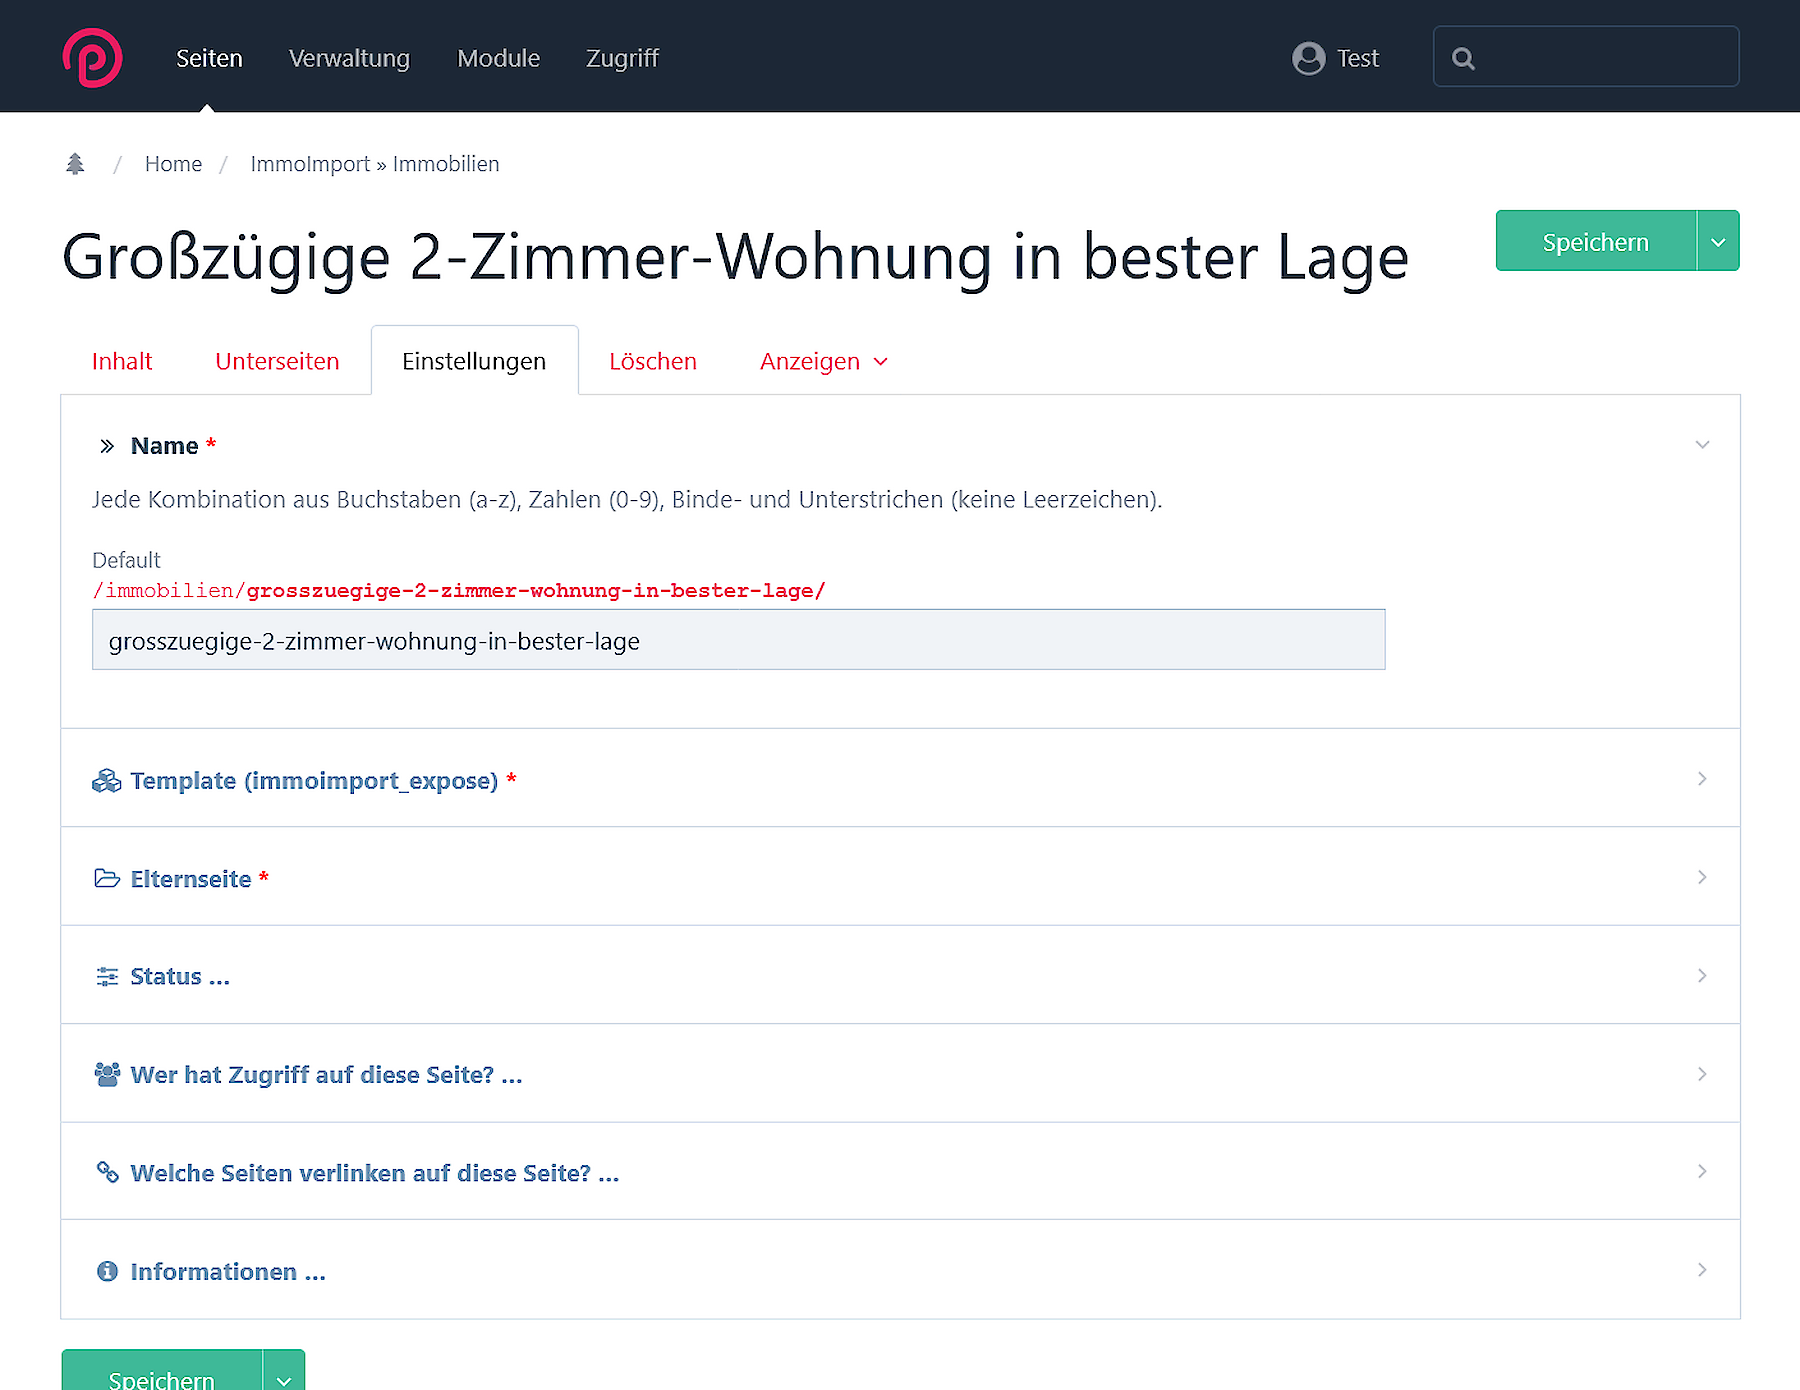1800x1390 pixels.
Task: Click the green Speichern button
Action: pos(1594,241)
